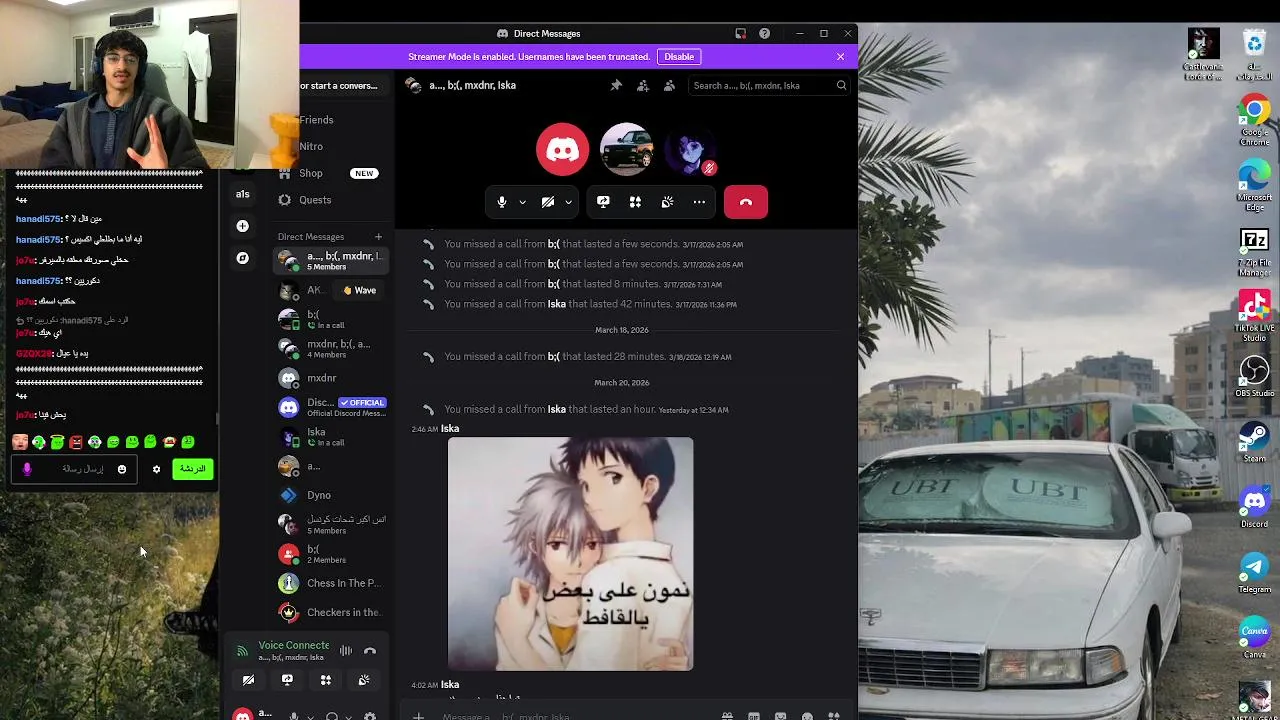Open attachment plus in message box

[419, 716]
